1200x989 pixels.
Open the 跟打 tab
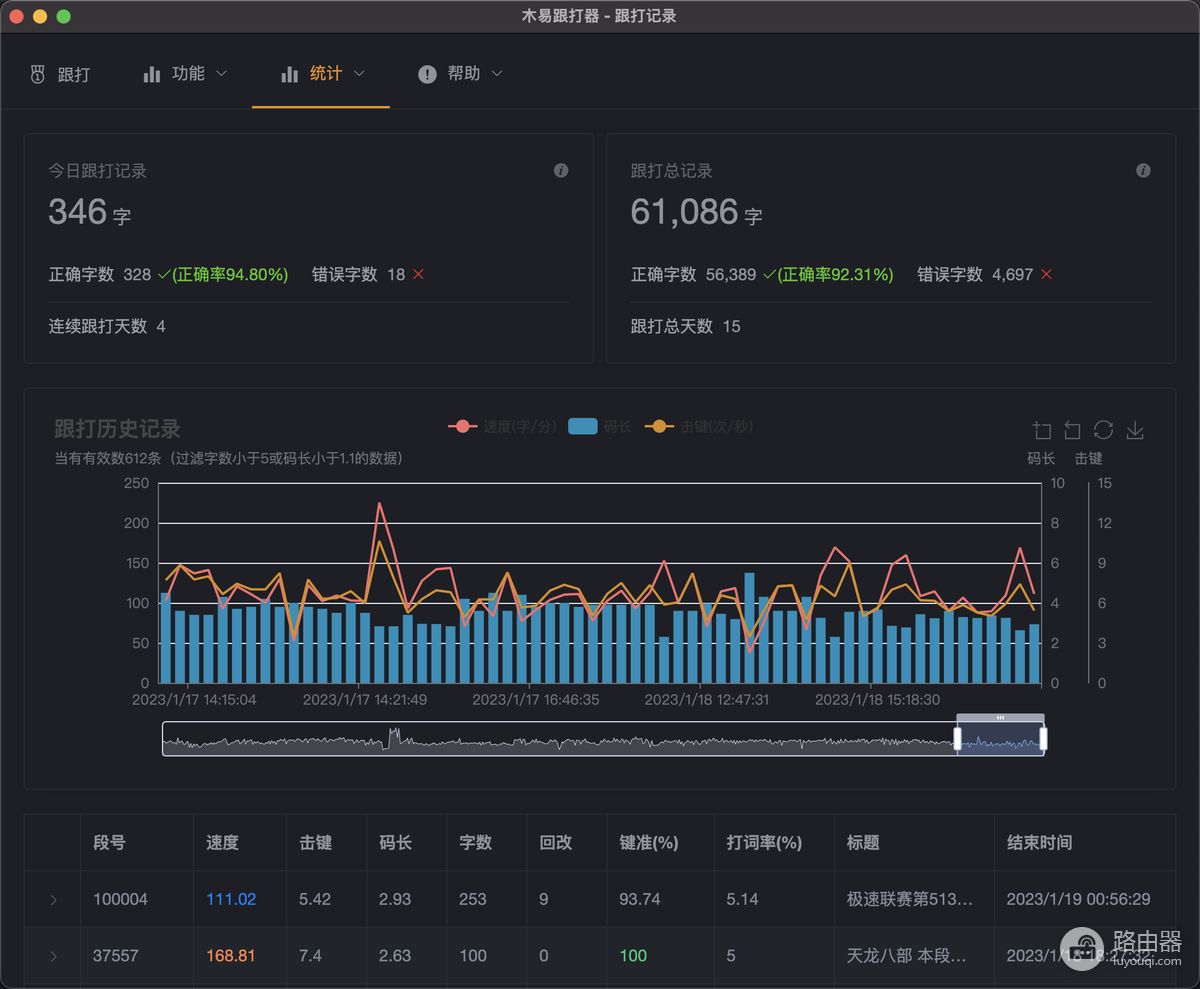(x=60, y=75)
